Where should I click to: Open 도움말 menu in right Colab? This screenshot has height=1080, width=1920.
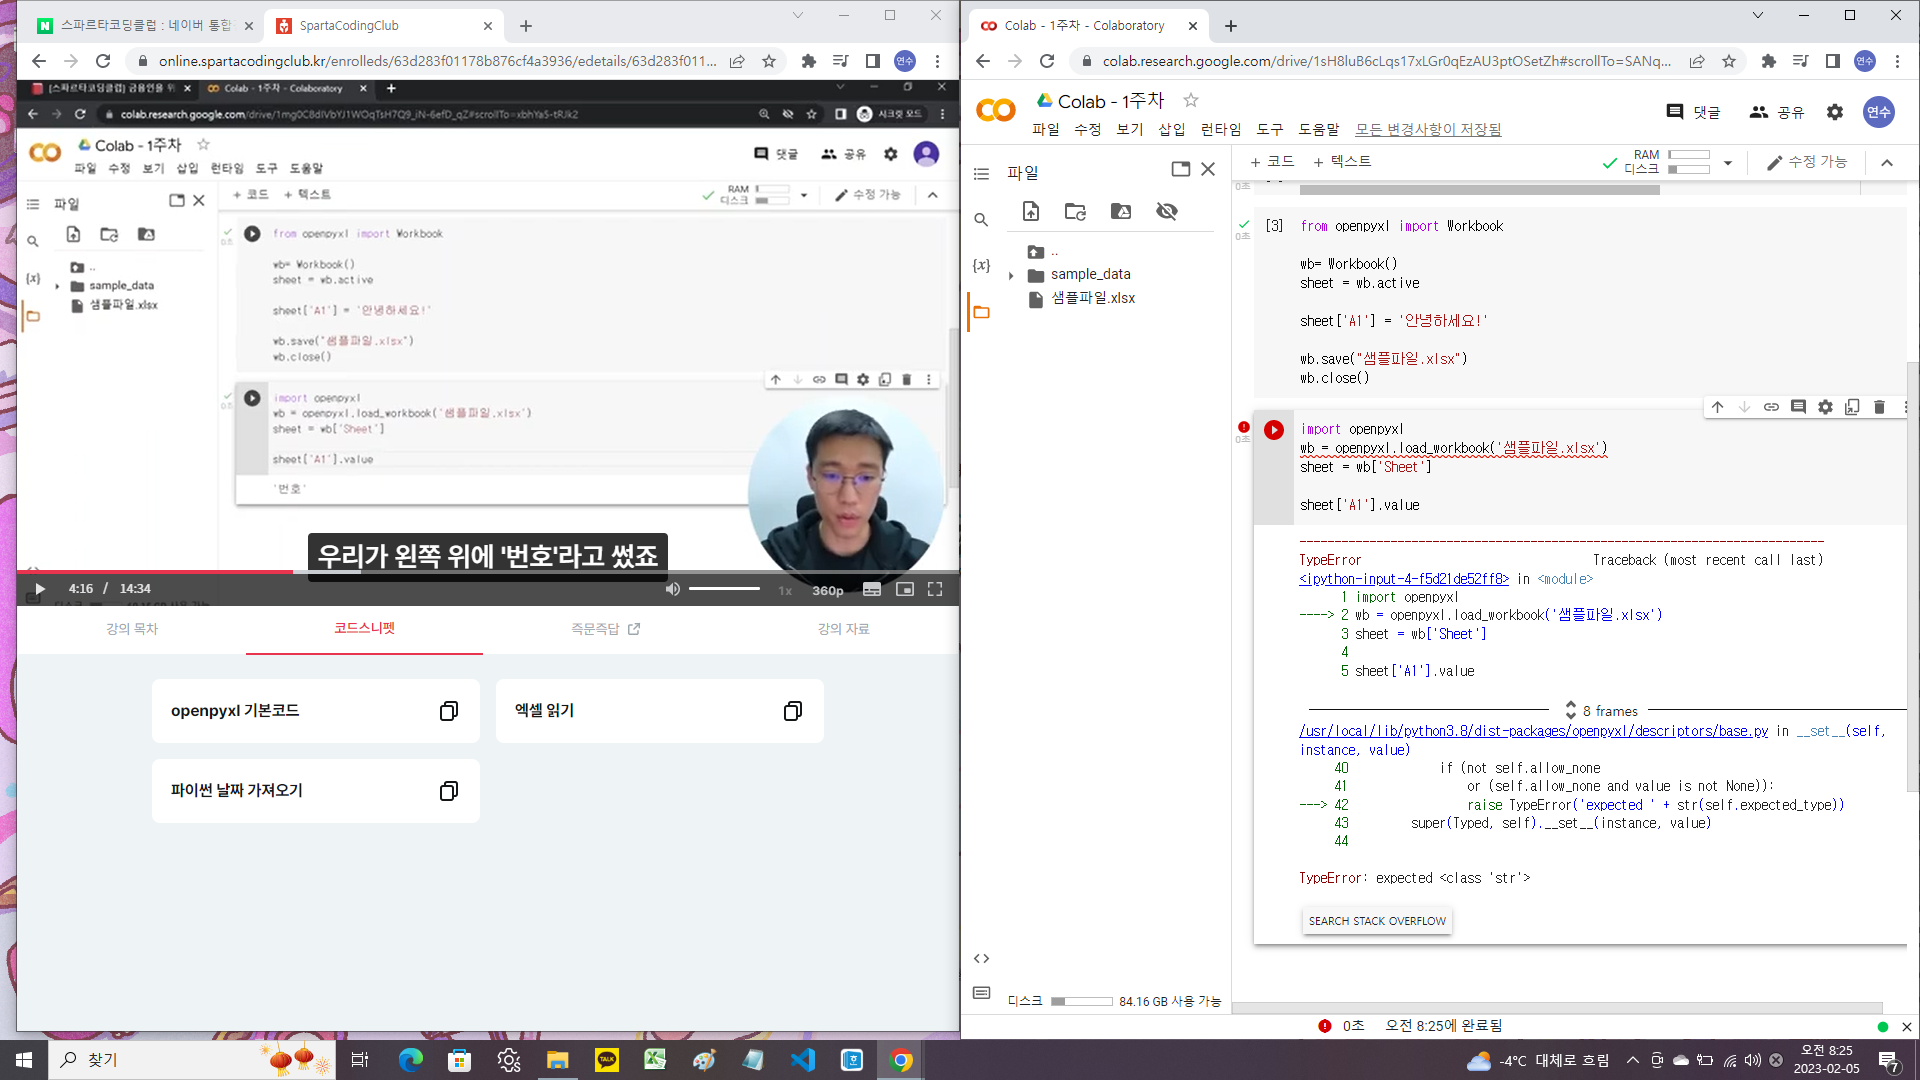1318,130
